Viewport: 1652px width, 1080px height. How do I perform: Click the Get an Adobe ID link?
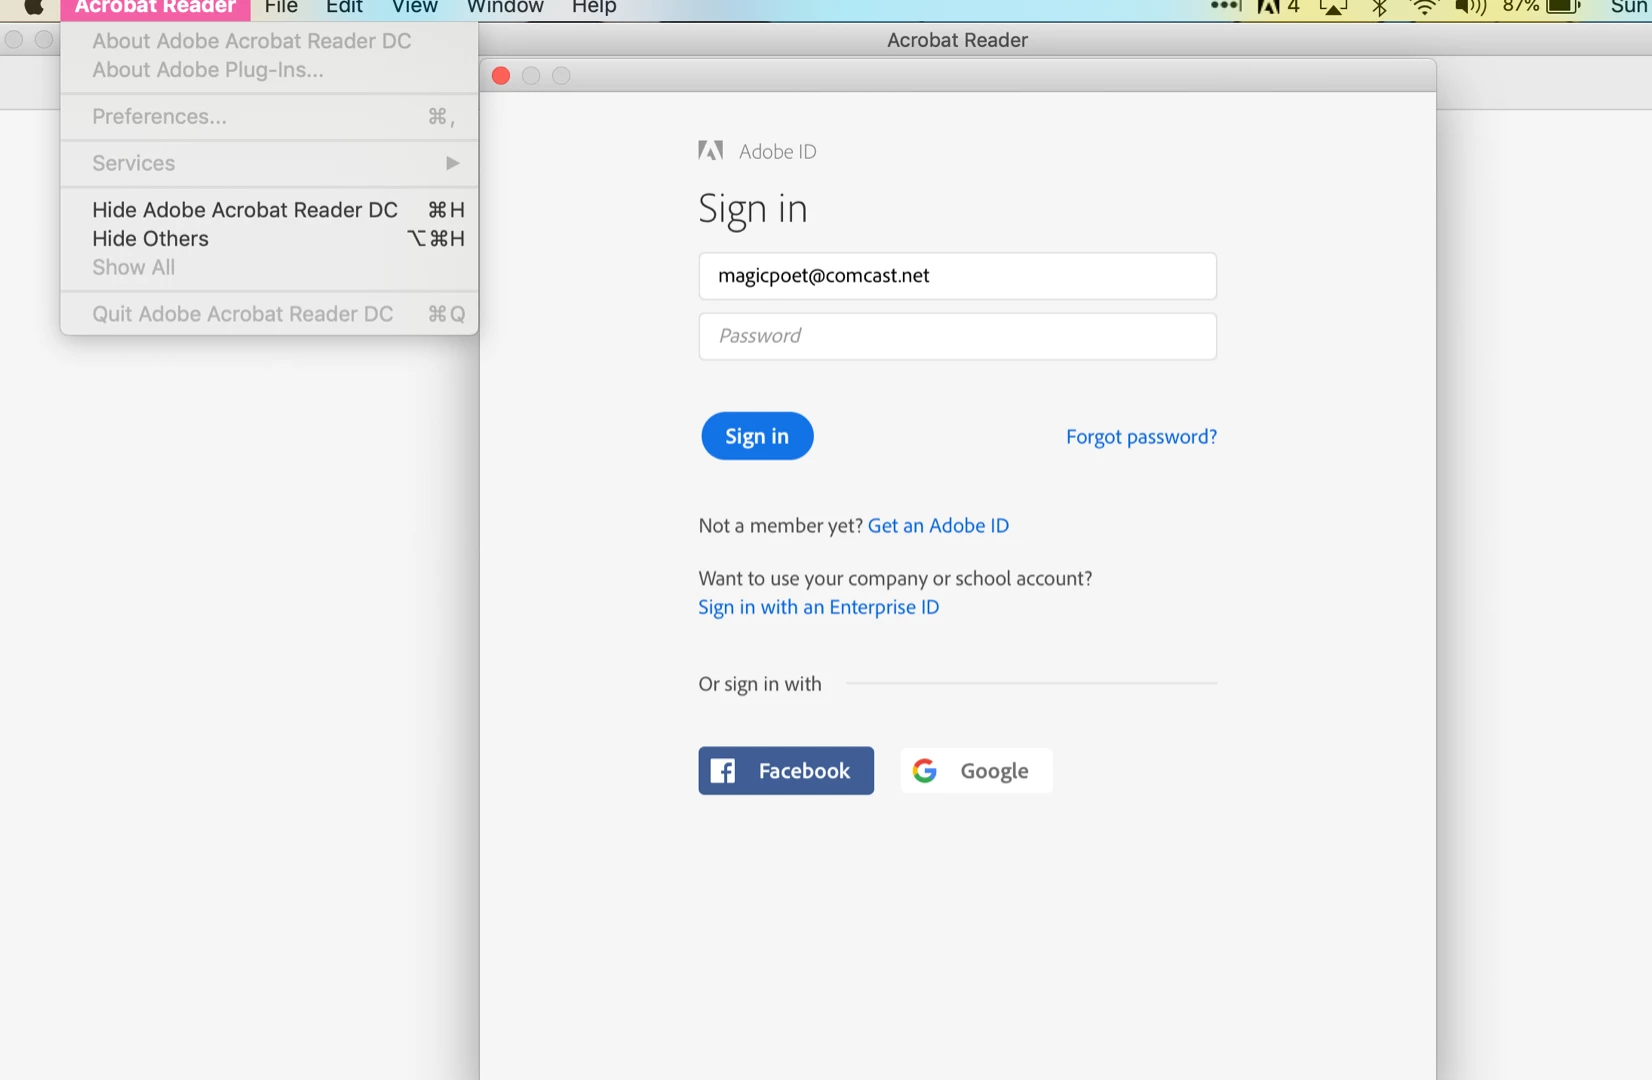coord(938,526)
